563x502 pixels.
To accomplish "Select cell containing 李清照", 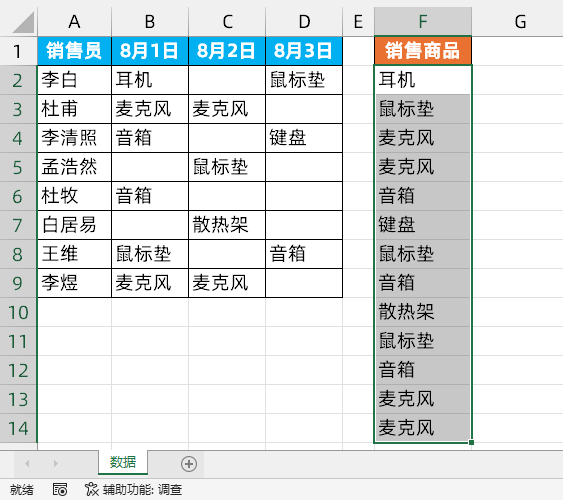I will 74,138.
